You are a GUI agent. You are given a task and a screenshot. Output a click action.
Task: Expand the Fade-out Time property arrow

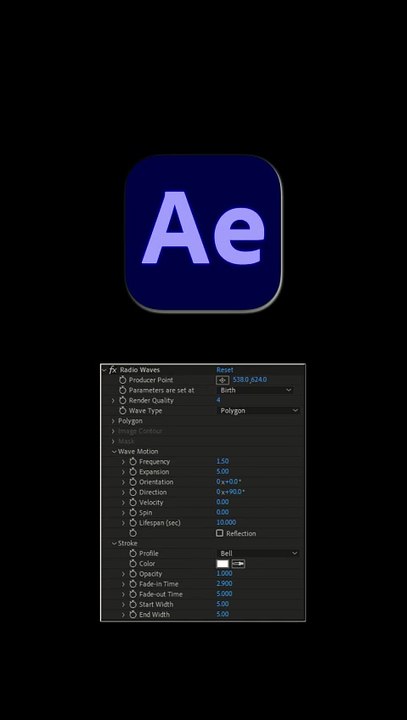(123, 594)
